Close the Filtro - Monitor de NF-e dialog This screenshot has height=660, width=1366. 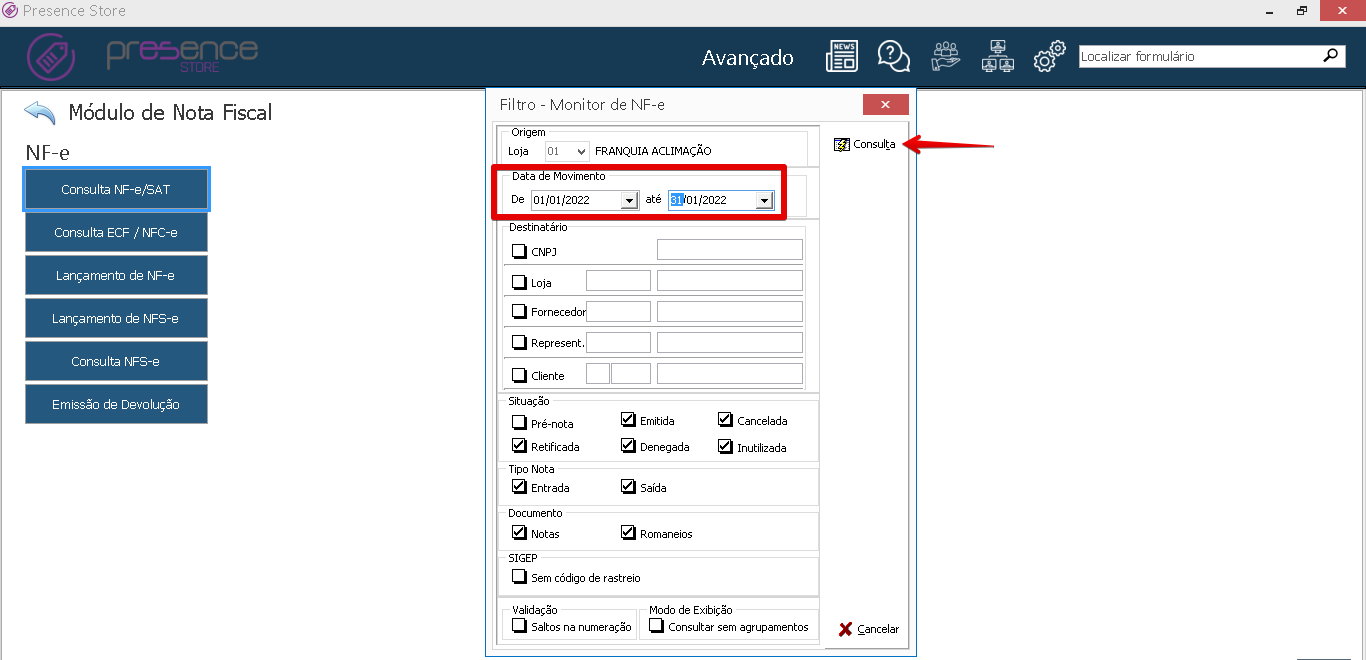[885, 105]
